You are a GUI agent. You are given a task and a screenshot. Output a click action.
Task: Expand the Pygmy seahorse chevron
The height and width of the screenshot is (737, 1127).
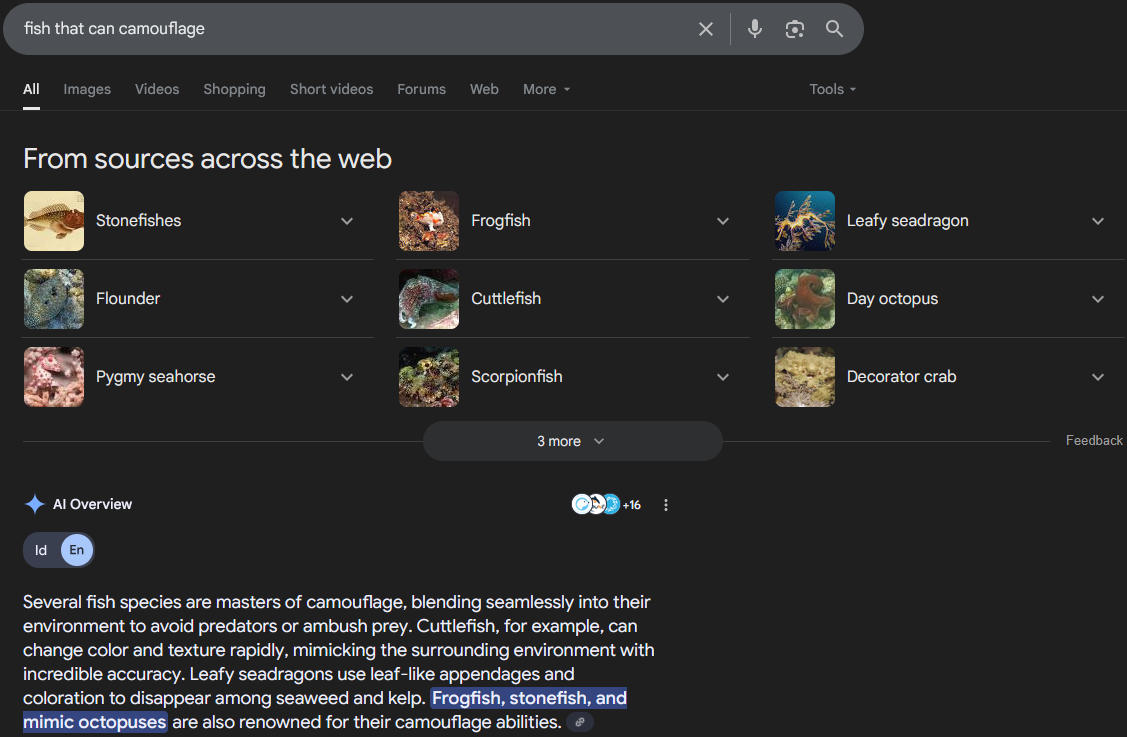(x=347, y=377)
